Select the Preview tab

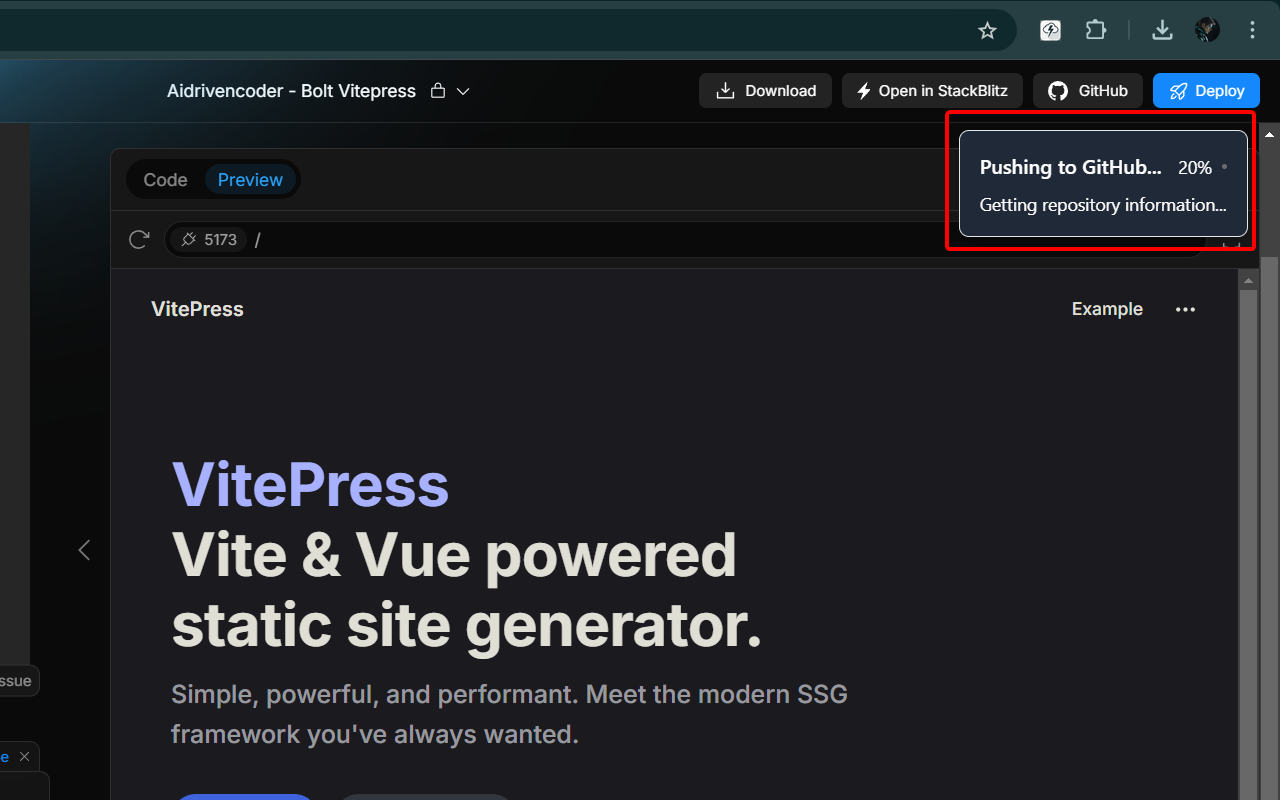pyautogui.click(x=250, y=180)
